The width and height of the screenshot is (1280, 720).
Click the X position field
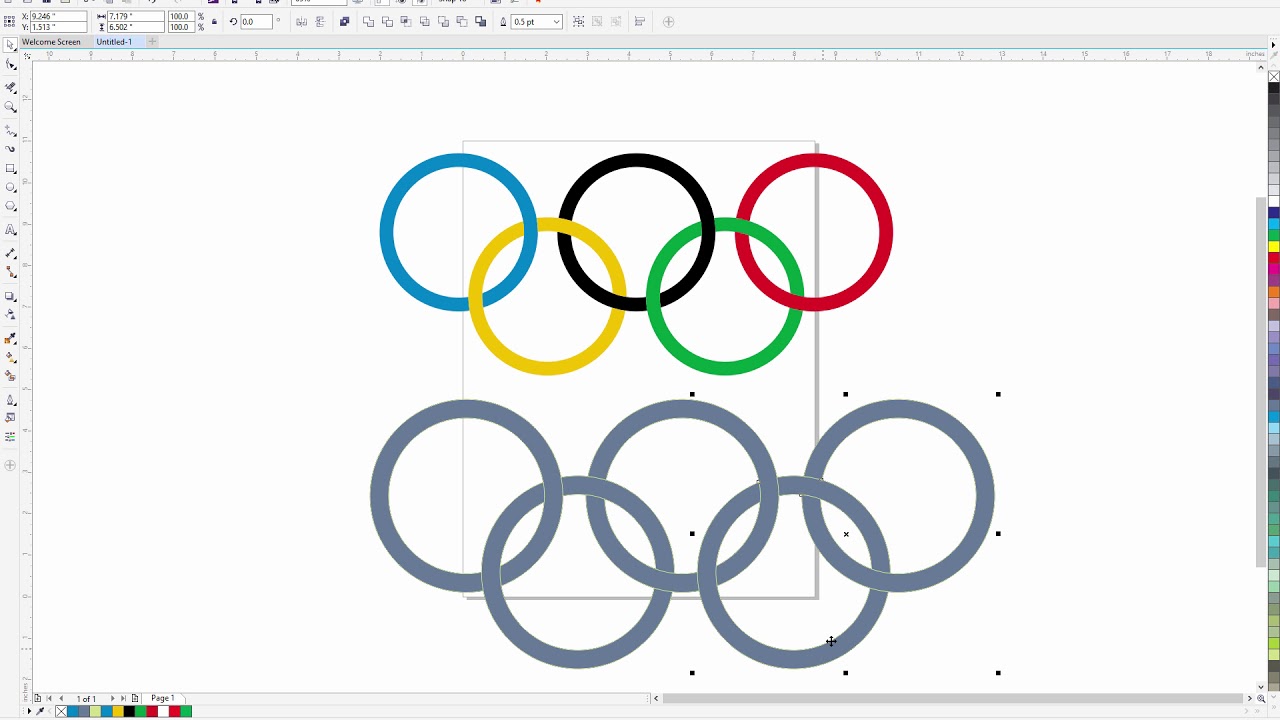(57, 17)
